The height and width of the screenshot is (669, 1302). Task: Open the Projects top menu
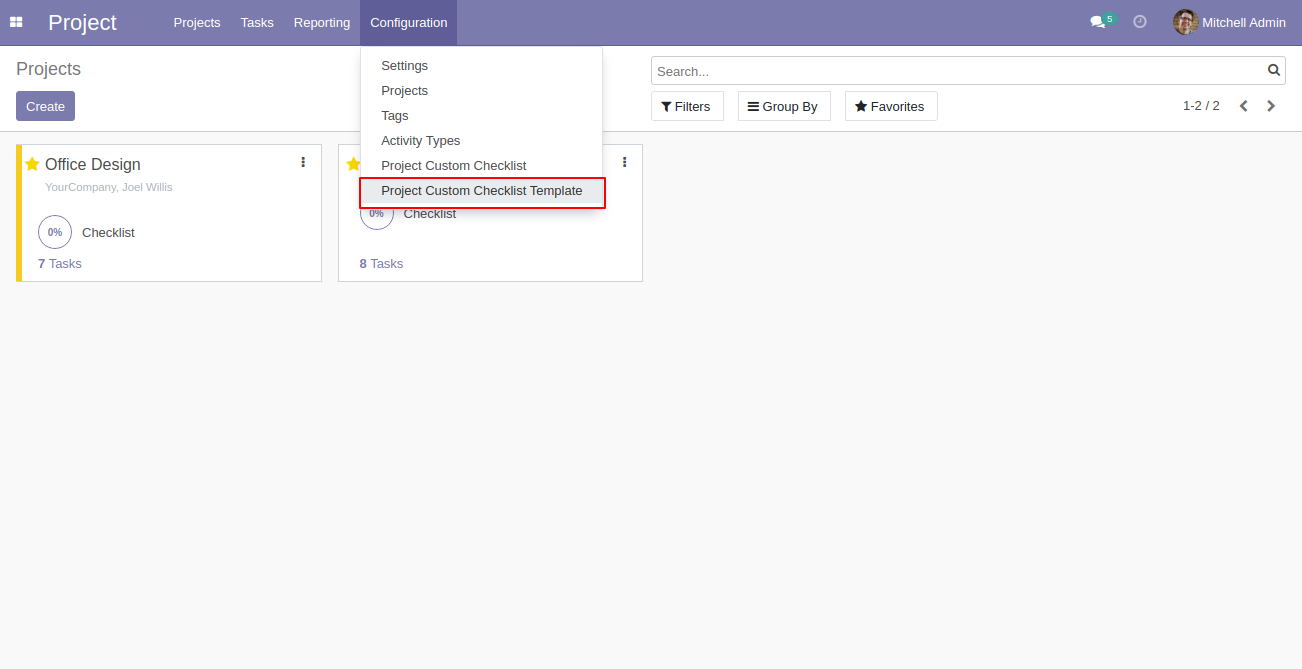pyautogui.click(x=197, y=22)
